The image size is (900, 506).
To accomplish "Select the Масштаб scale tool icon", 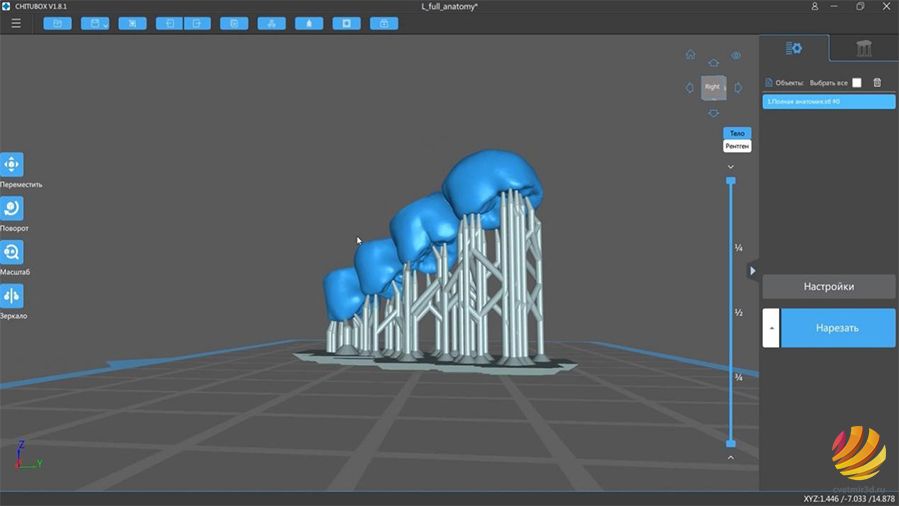I will point(11,252).
